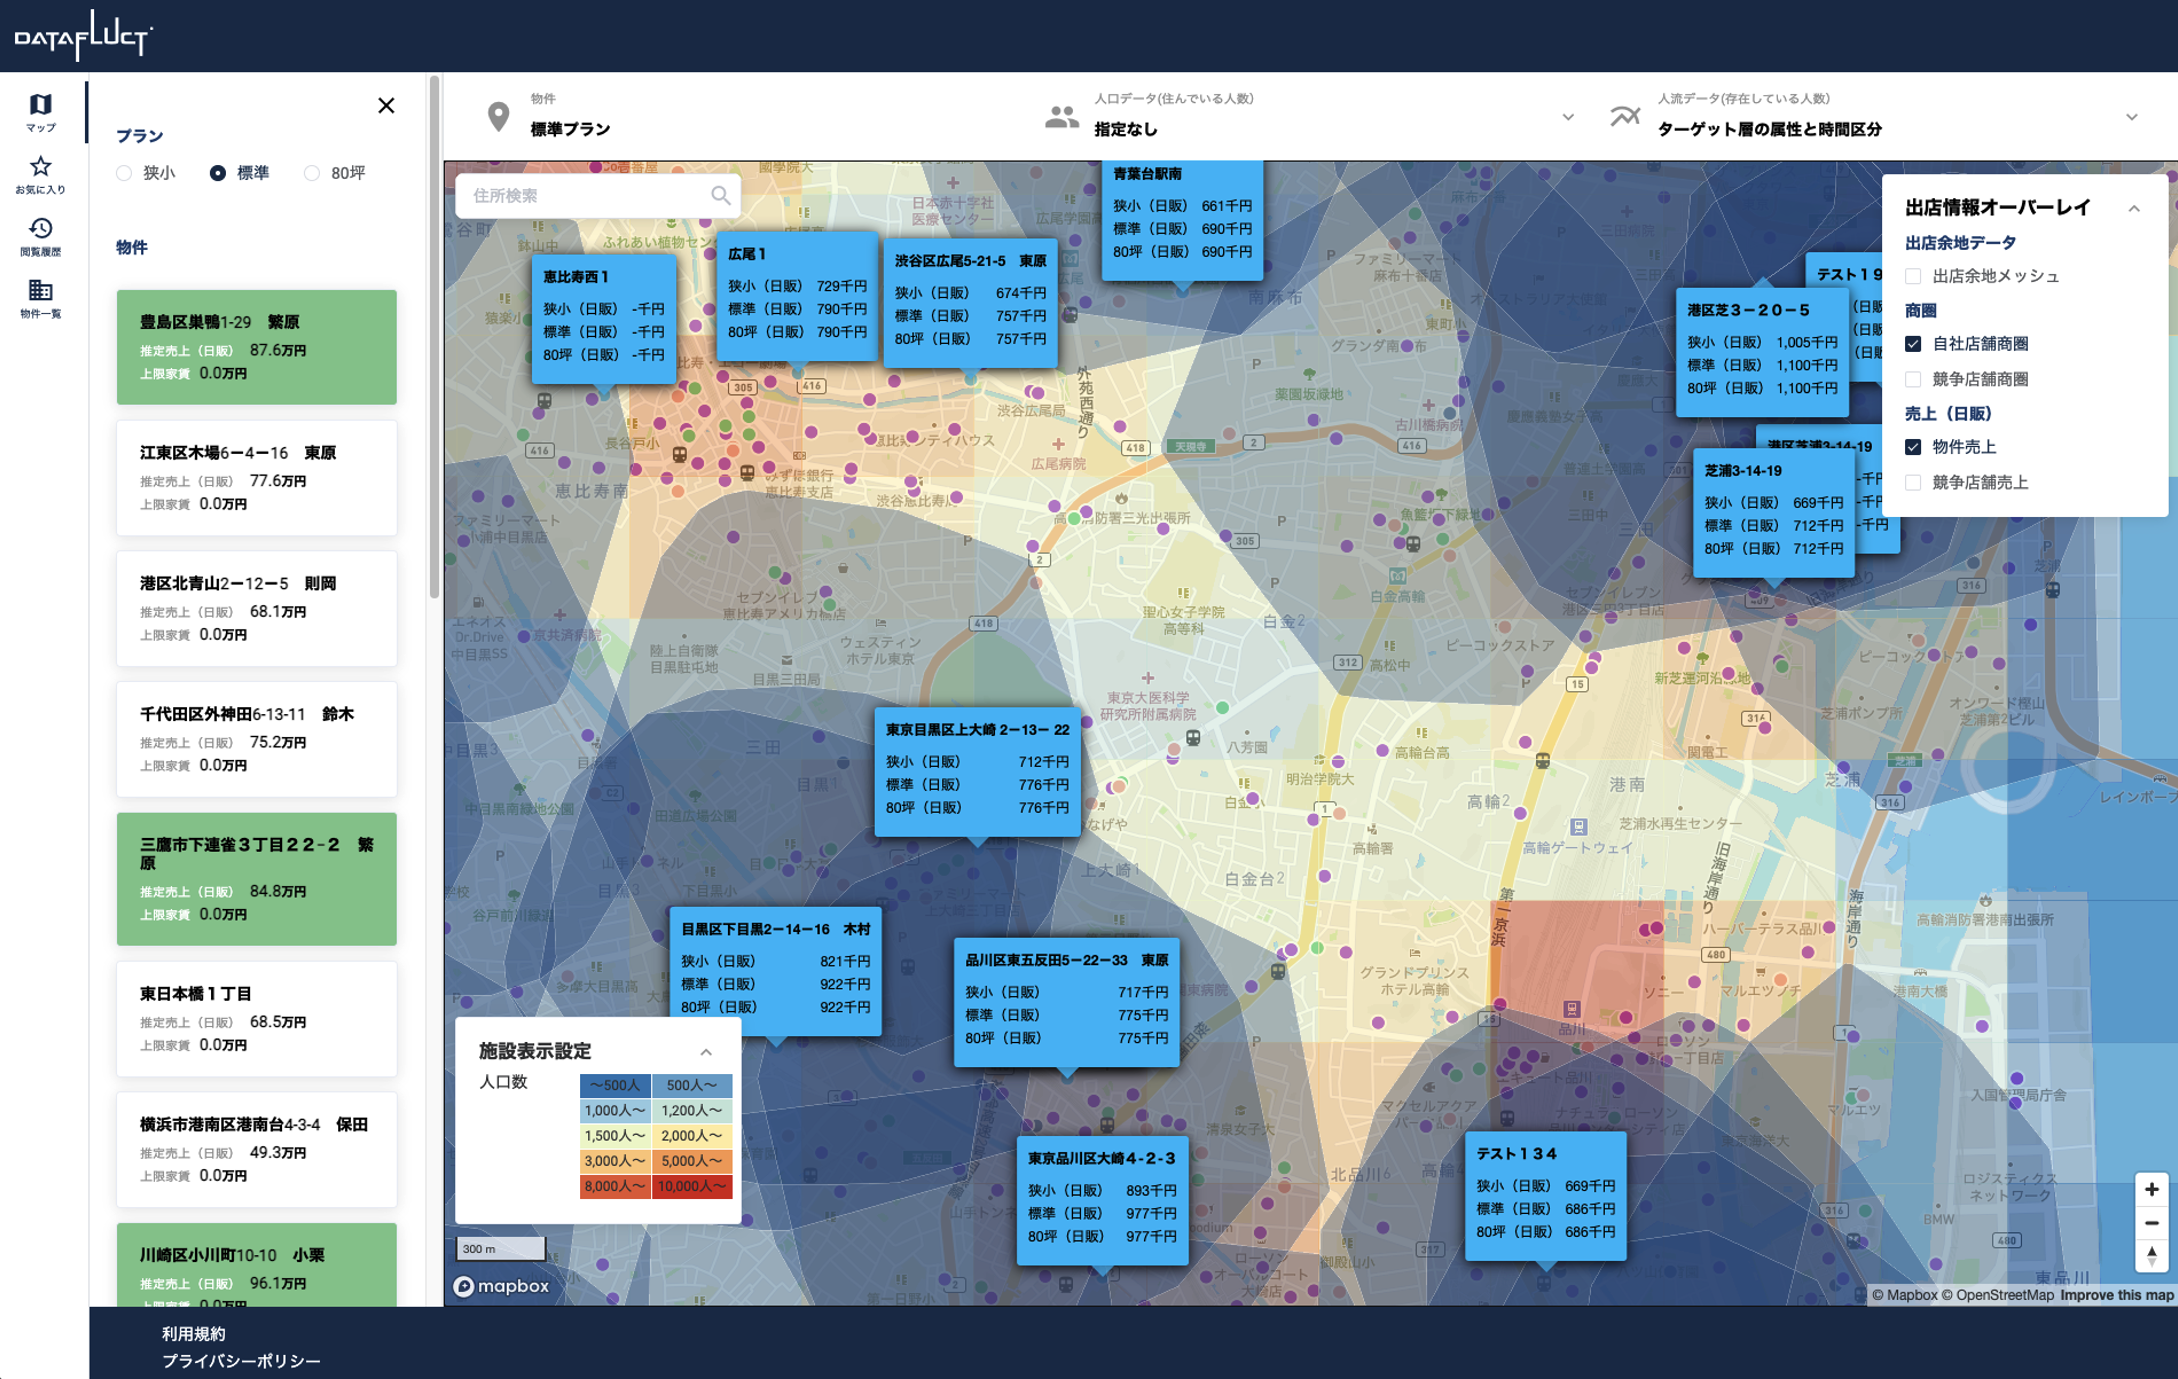Click the 10,000人〜 red legend swatch
This screenshot has height=1379, width=2178.
(x=692, y=1186)
